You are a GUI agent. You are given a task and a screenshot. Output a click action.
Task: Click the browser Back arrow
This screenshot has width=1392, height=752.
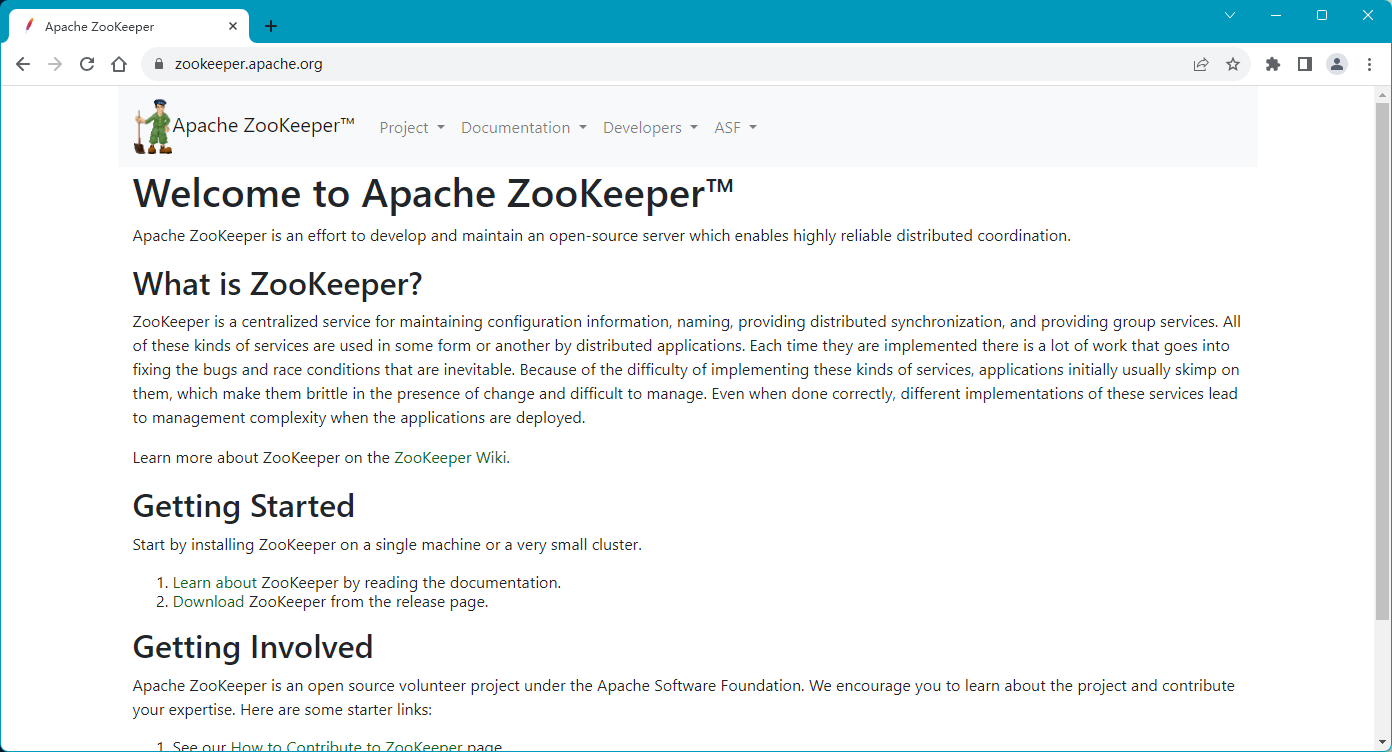[23, 64]
